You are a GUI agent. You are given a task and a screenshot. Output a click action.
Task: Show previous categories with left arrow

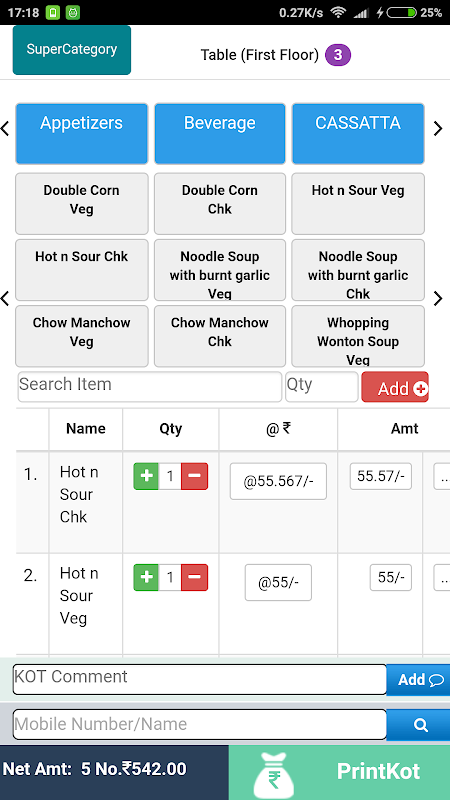point(5,129)
